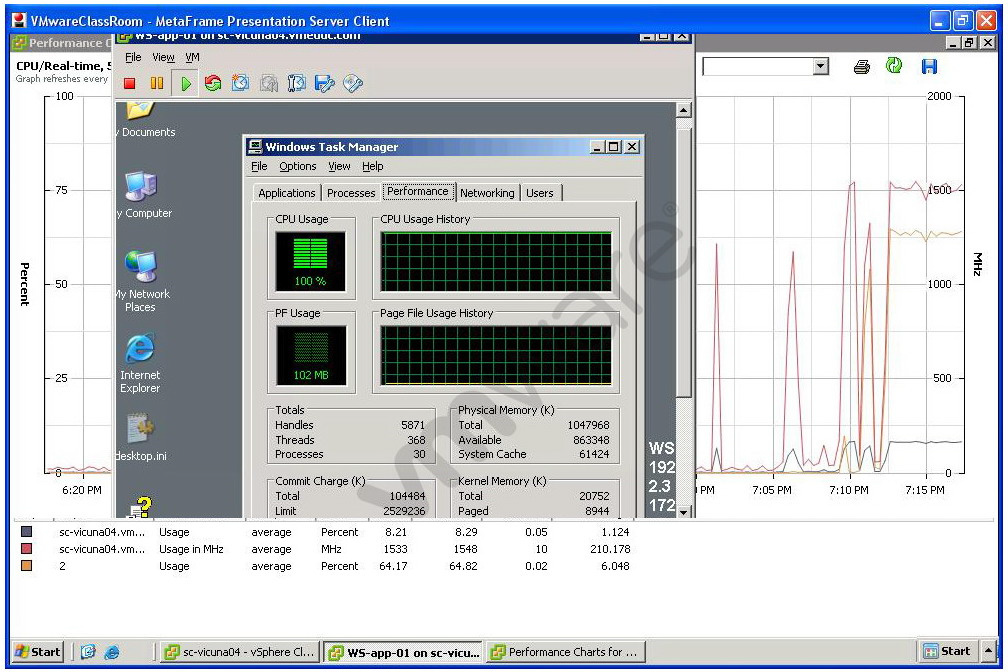Image resolution: width=1008 pixels, height=672 pixels.
Task: Click the CPU Usage History graph
Action: click(496, 262)
